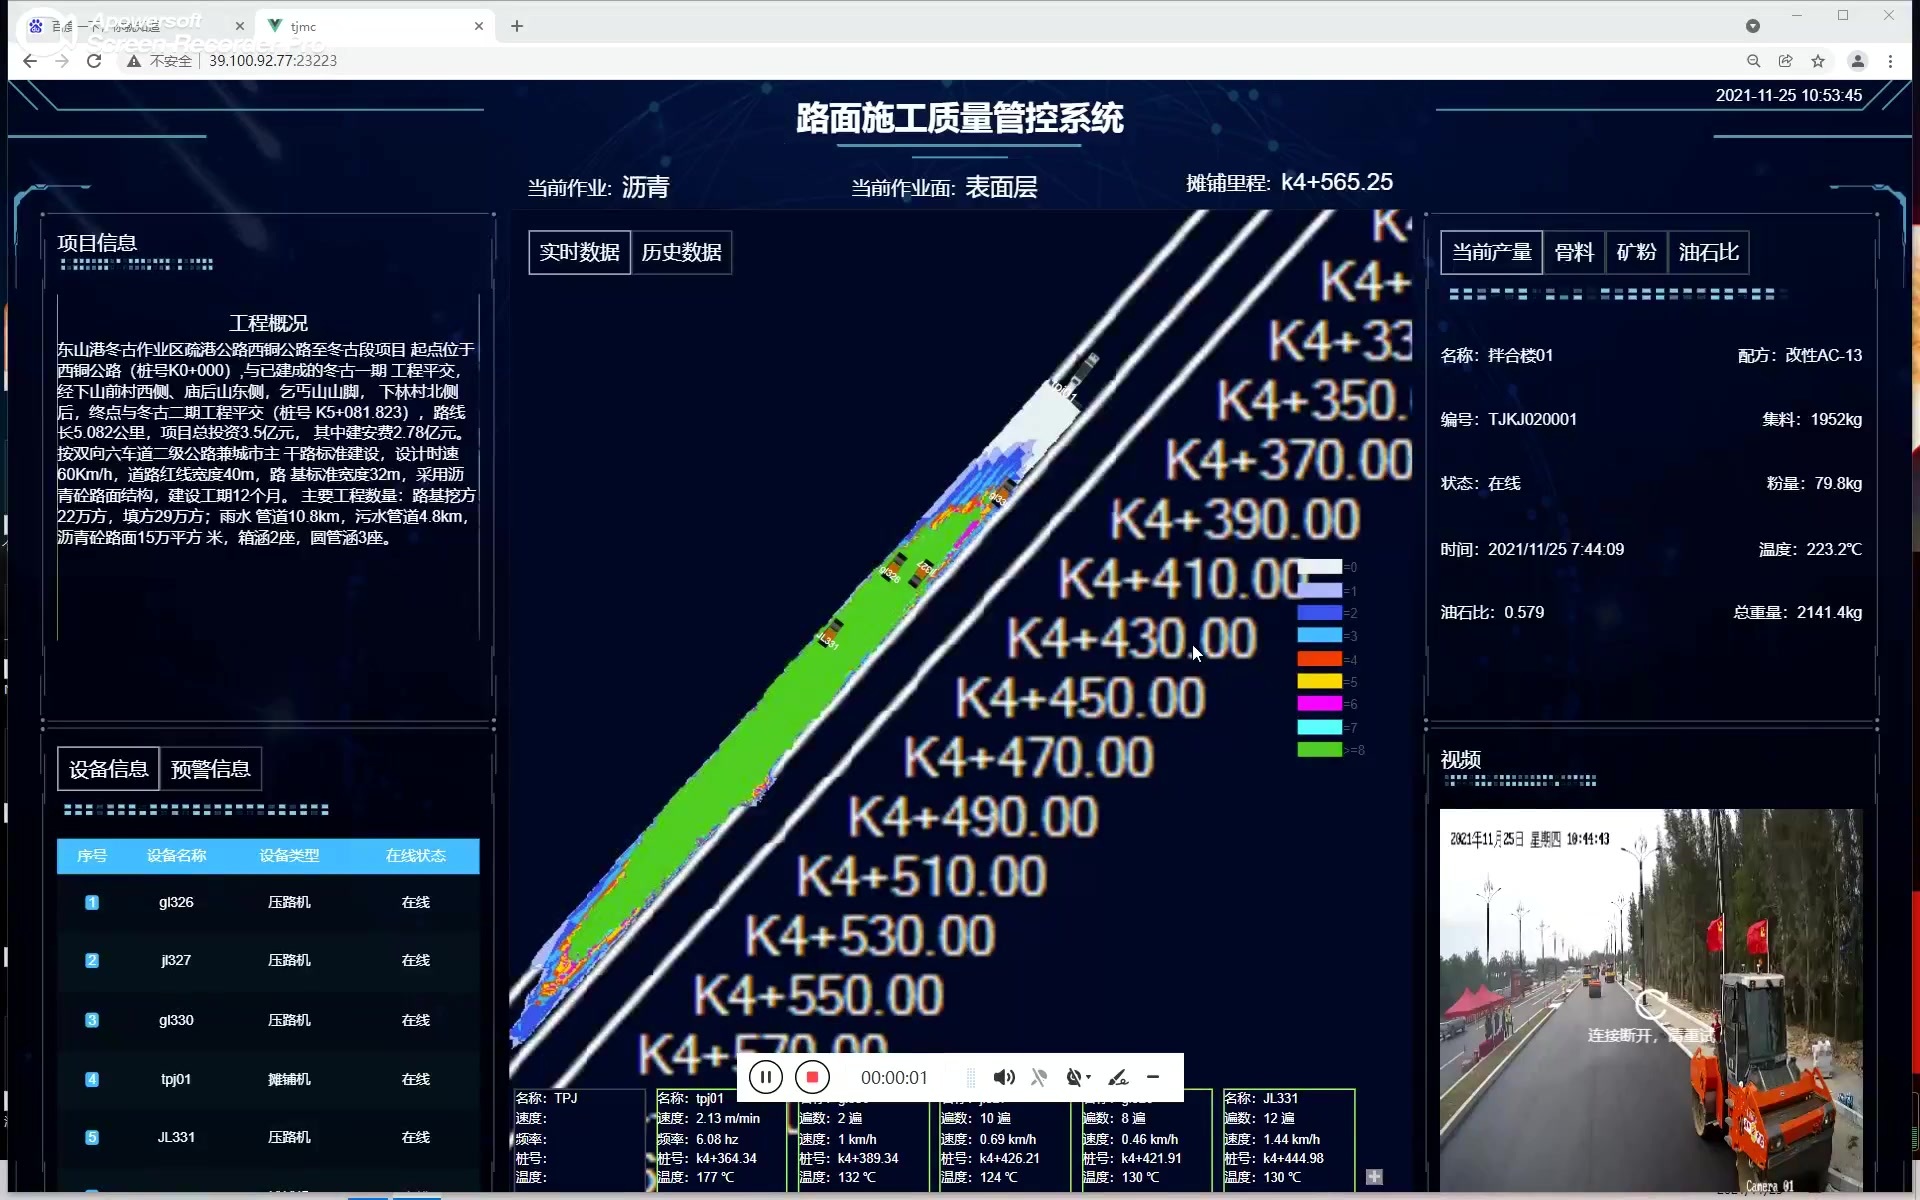Stop the screen recording
This screenshot has width=1920, height=1200.
pyautogui.click(x=812, y=1077)
